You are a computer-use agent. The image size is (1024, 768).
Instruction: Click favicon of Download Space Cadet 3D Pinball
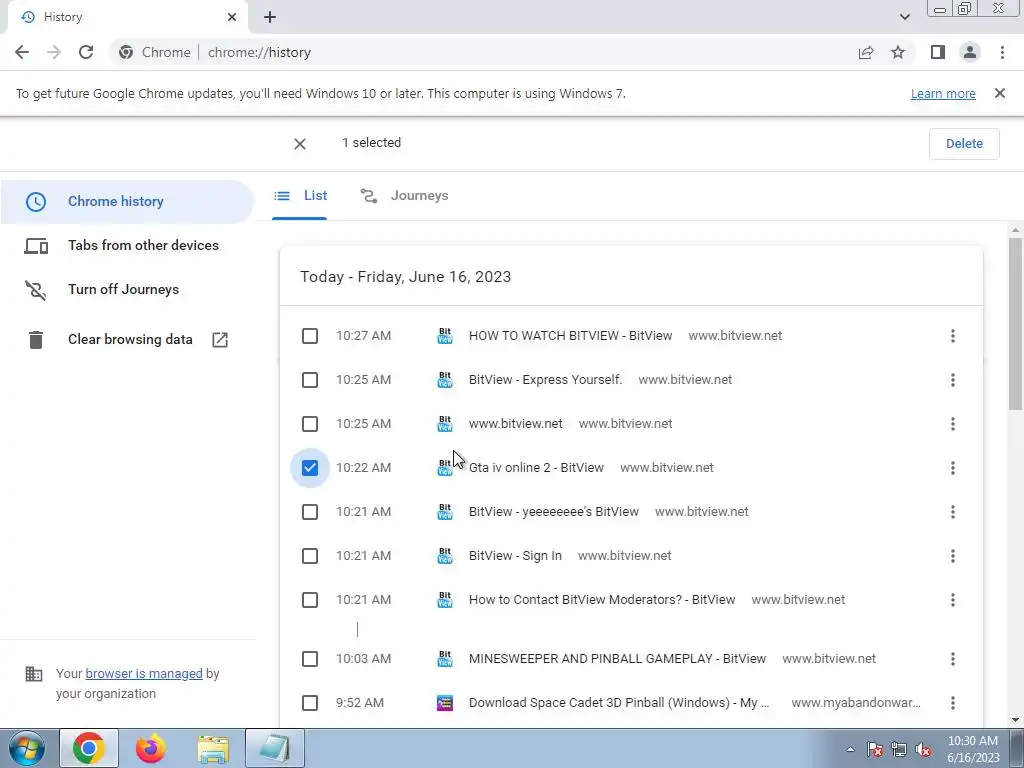click(445, 703)
